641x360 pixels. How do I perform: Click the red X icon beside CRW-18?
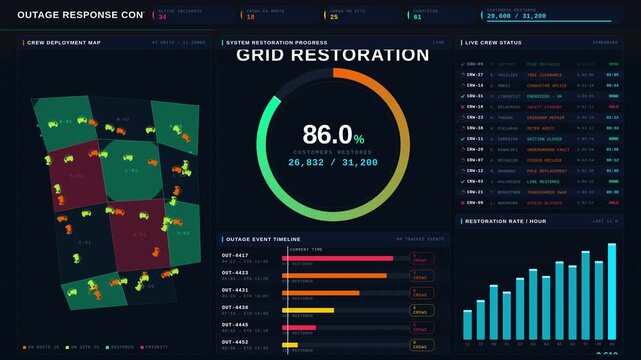[x=463, y=107]
